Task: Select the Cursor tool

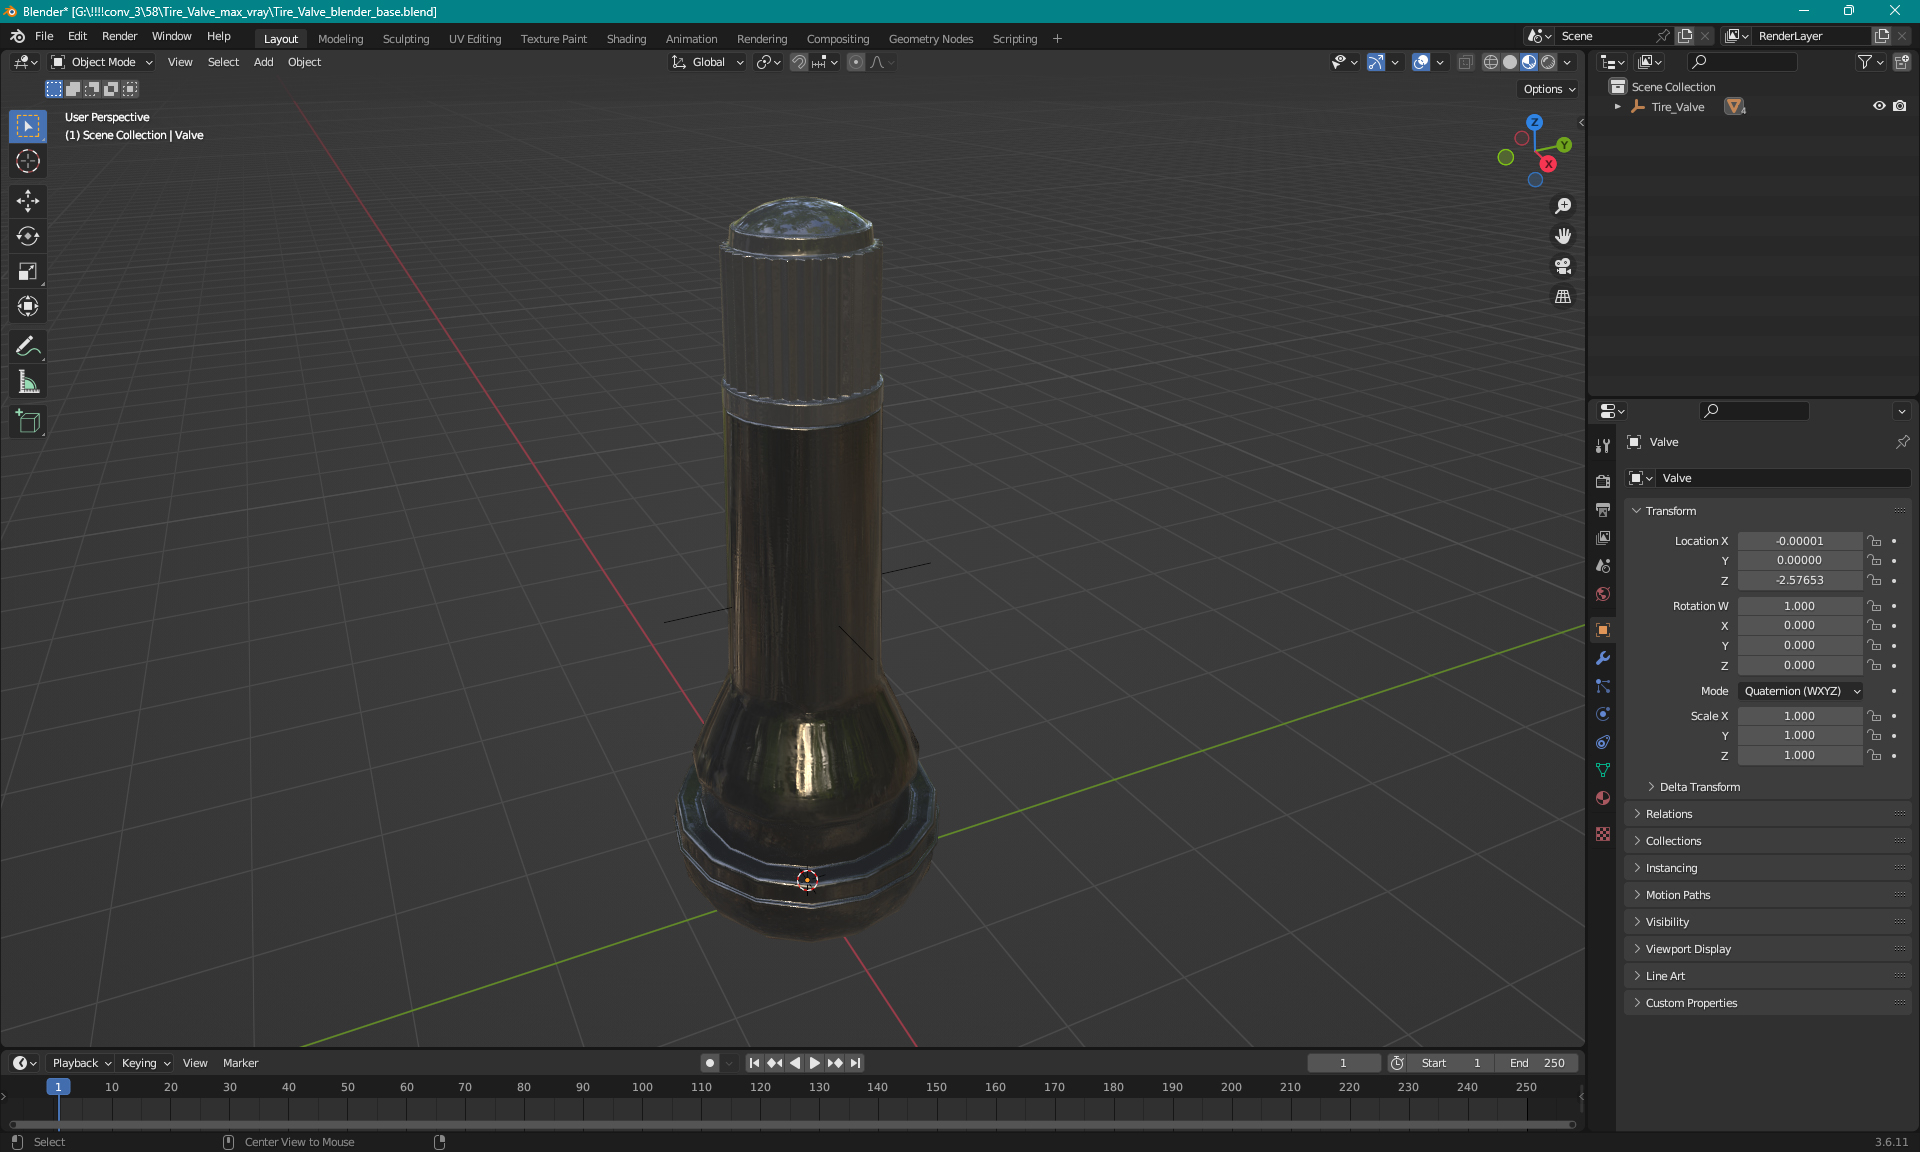Action: coord(28,161)
